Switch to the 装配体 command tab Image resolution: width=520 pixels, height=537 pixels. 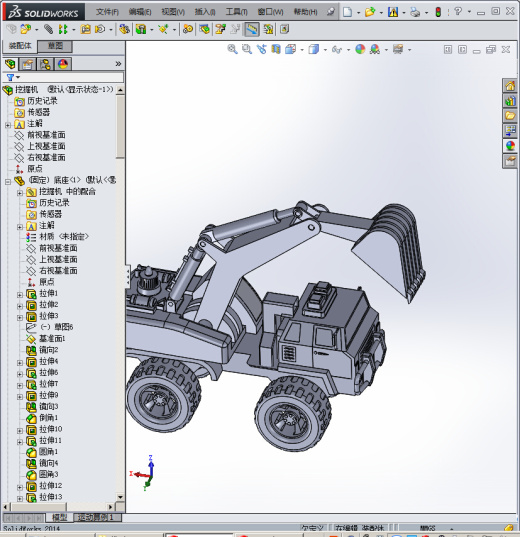20,46
